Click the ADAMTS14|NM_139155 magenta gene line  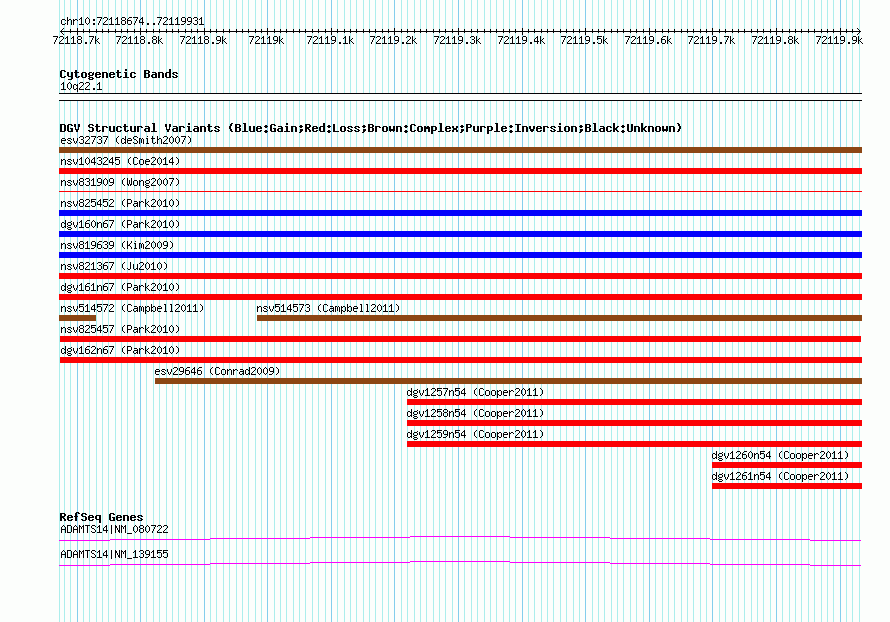(460, 564)
